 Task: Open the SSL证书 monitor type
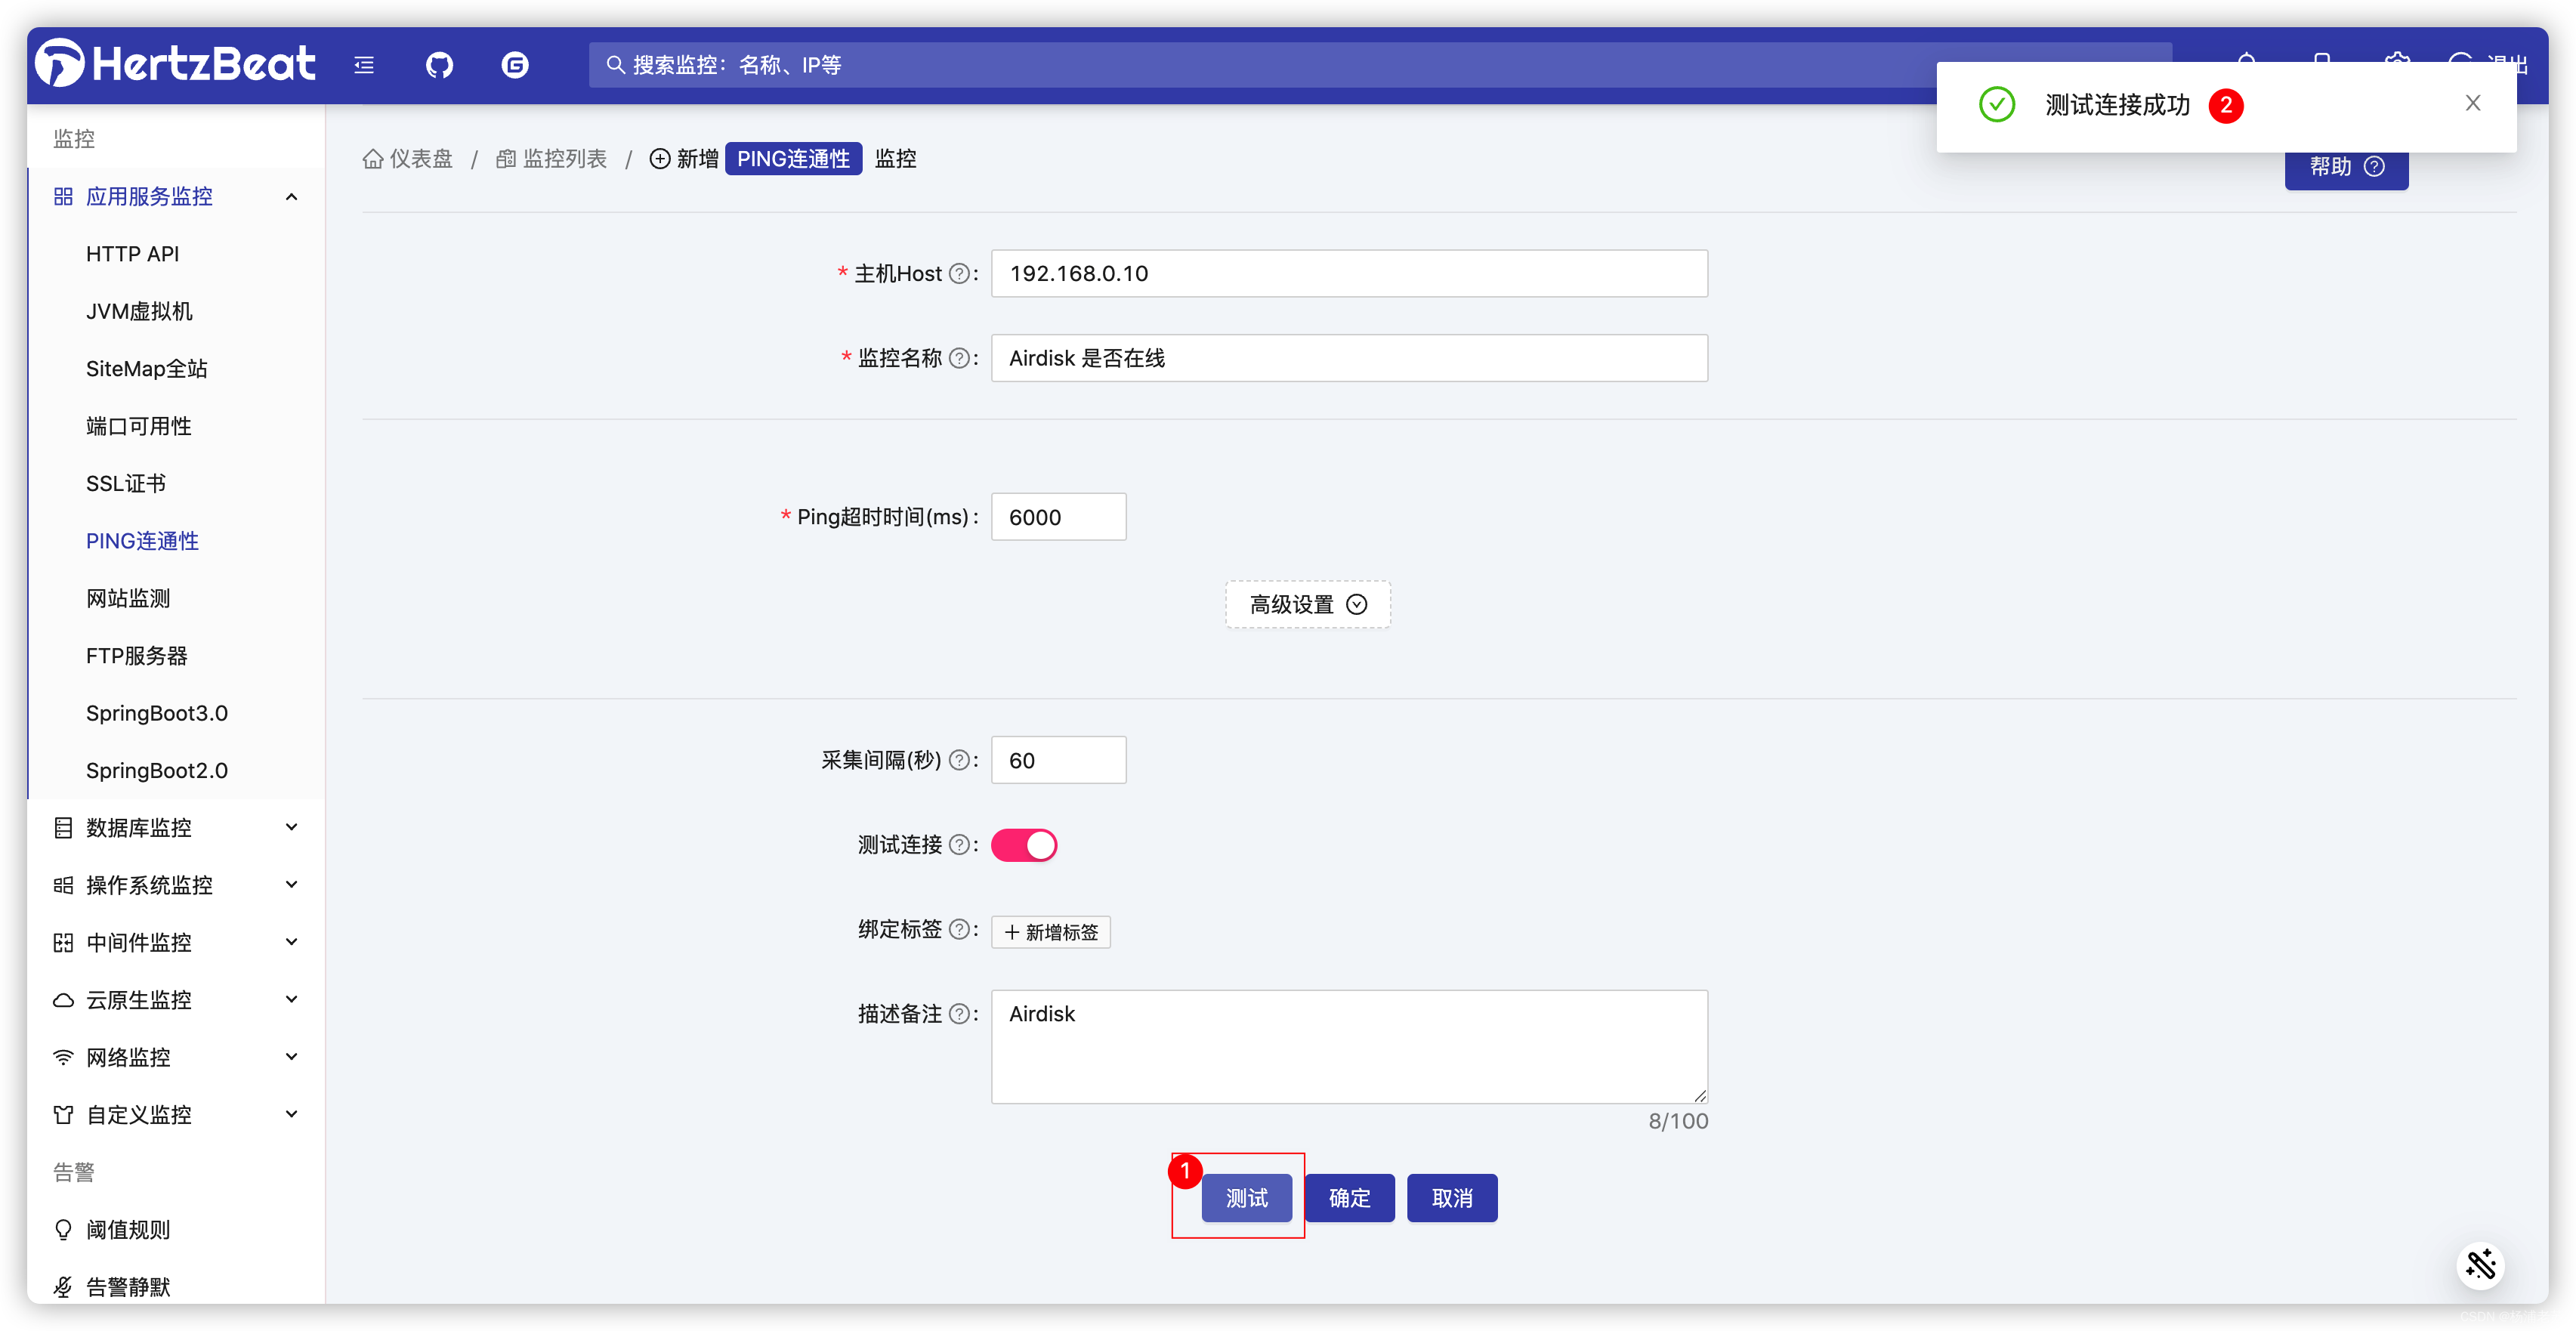126,484
